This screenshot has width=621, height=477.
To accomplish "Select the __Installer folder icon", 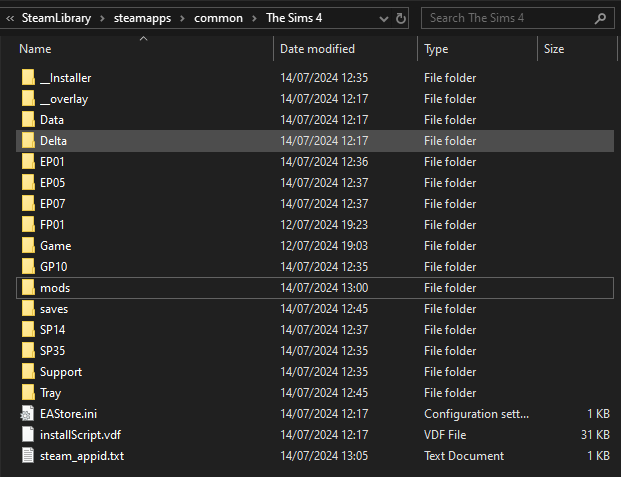I will pos(27,78).
